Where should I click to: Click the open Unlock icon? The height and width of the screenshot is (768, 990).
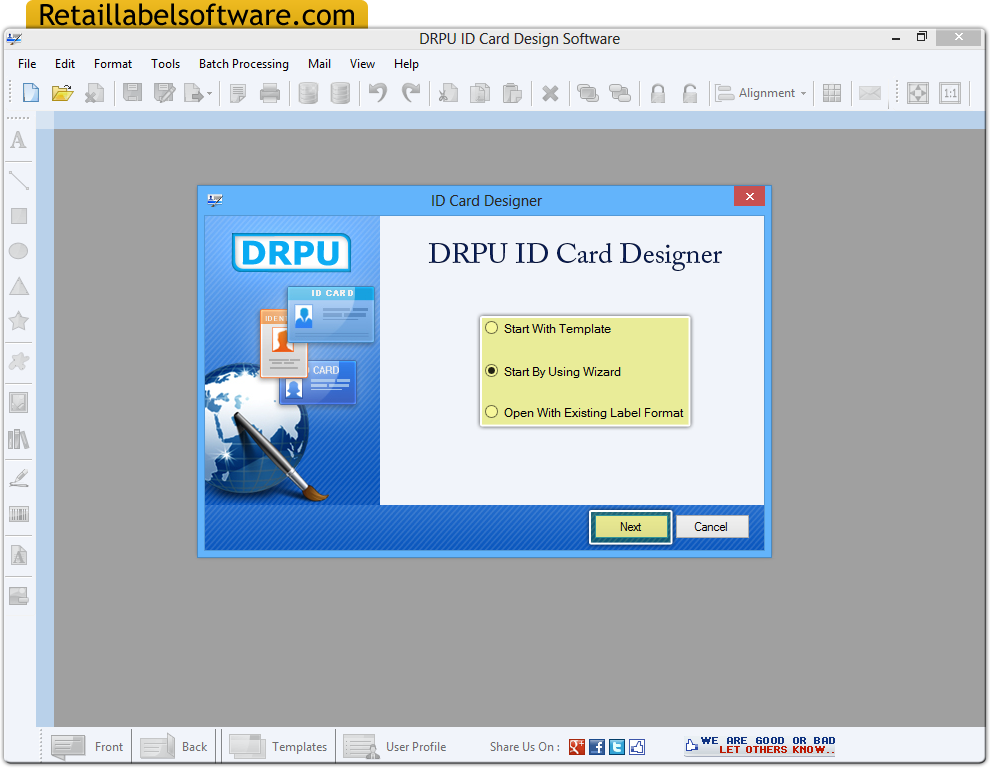click(690, 93)
